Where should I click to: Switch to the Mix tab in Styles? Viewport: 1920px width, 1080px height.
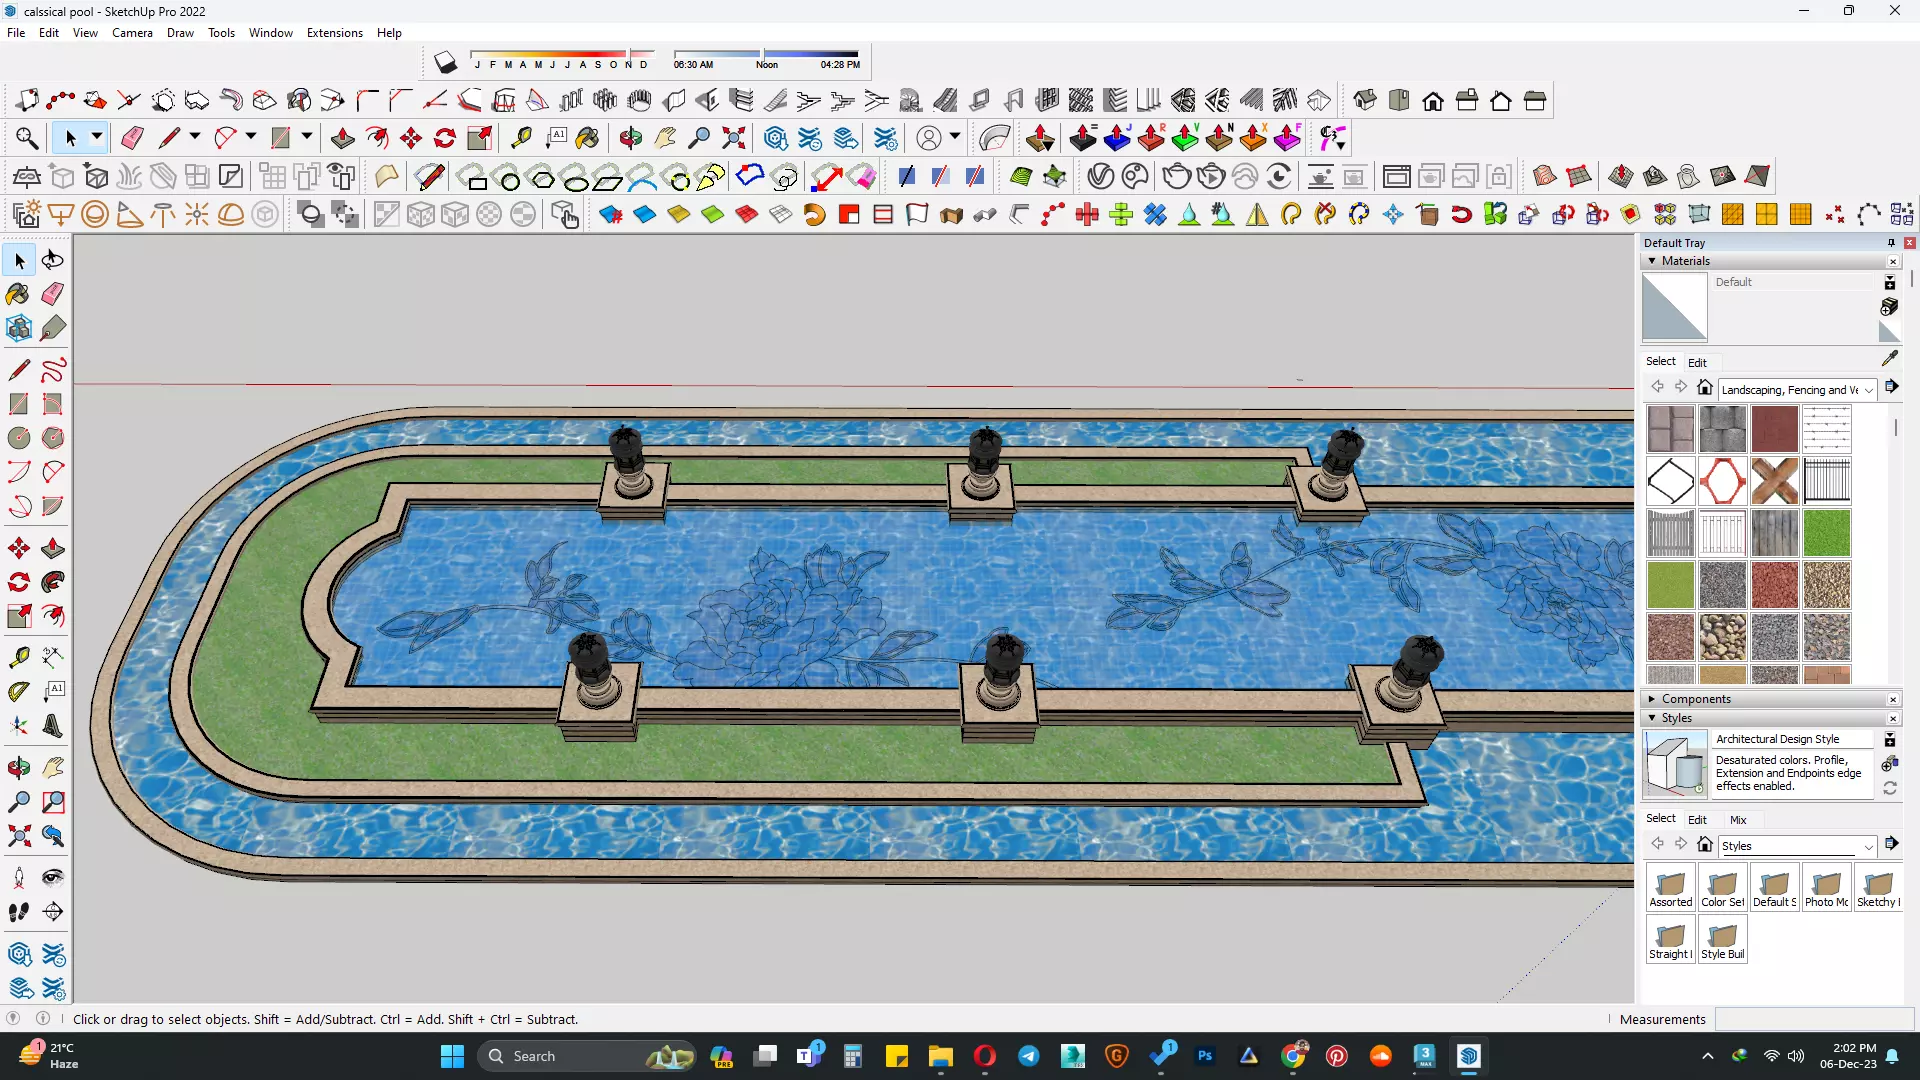(1738, 820)
